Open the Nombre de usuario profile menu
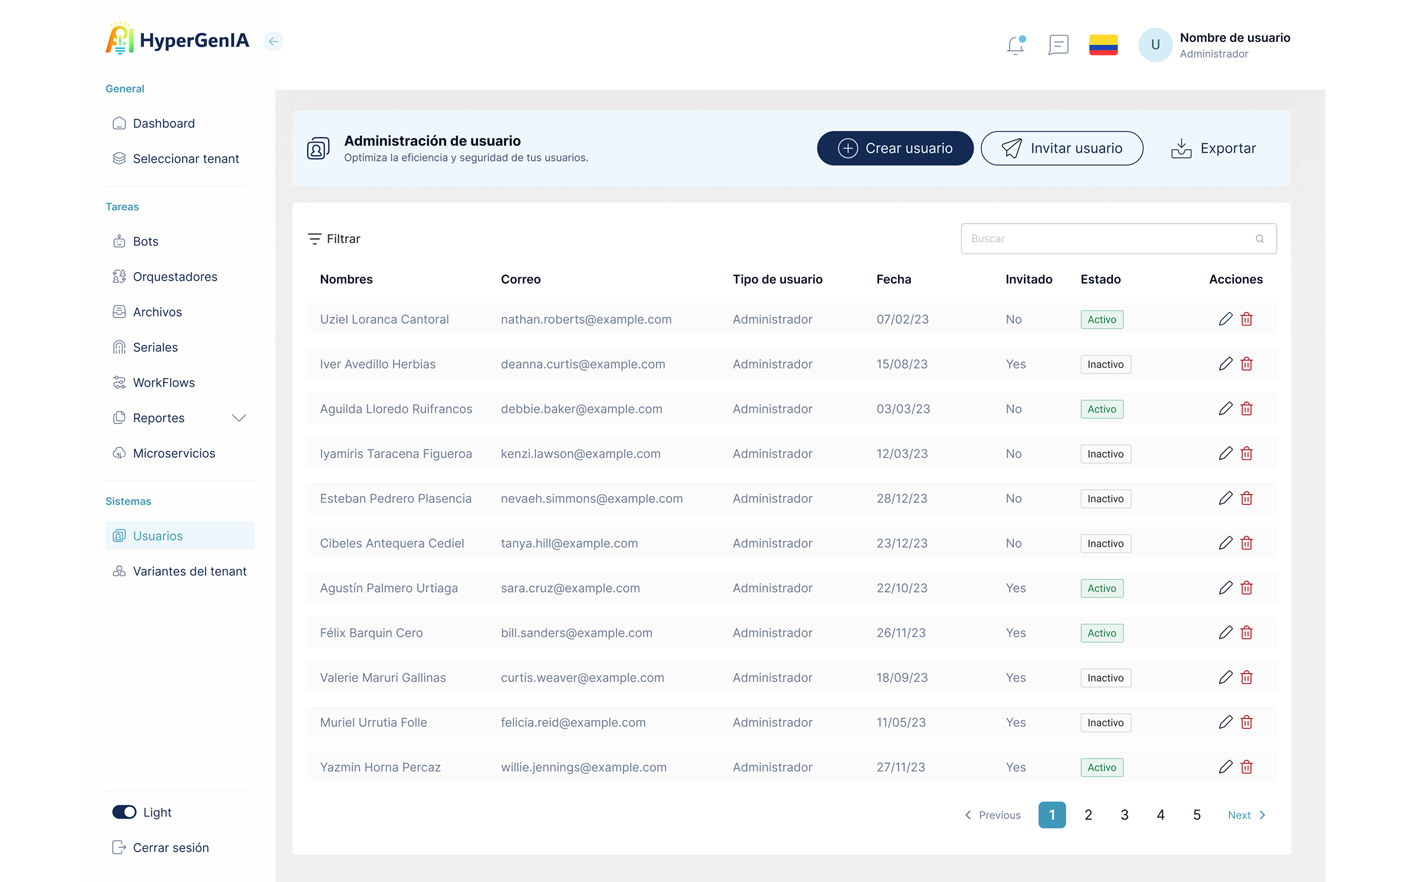1410x882 pixels. click(1215, 45)
